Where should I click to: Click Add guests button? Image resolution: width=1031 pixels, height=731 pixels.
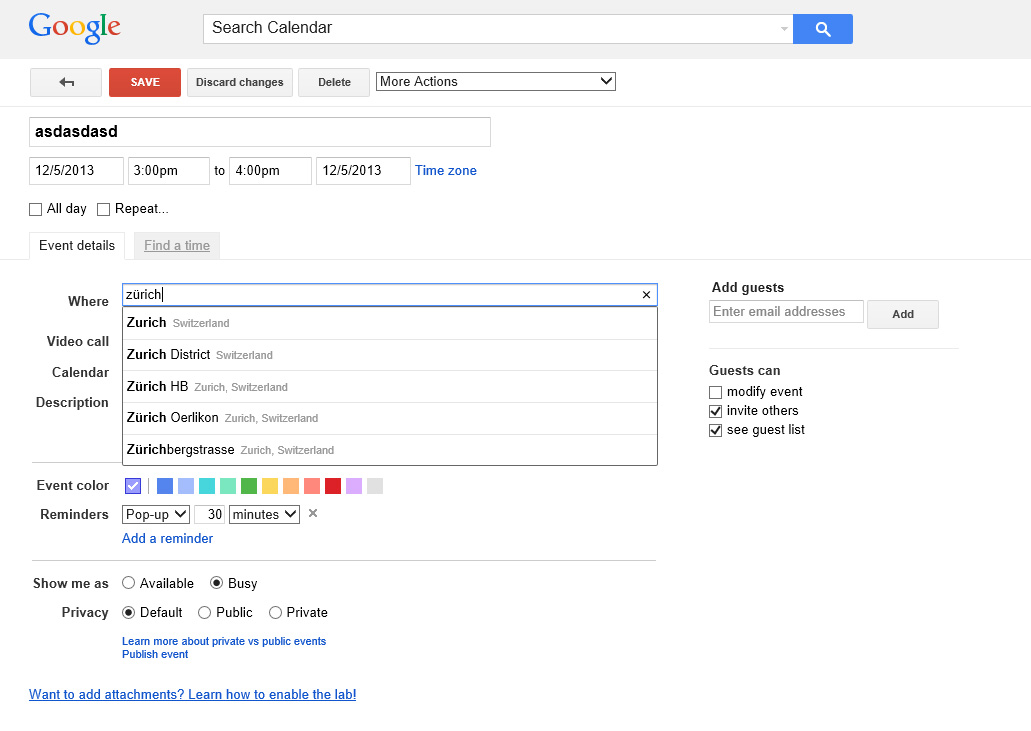(903, 314)
